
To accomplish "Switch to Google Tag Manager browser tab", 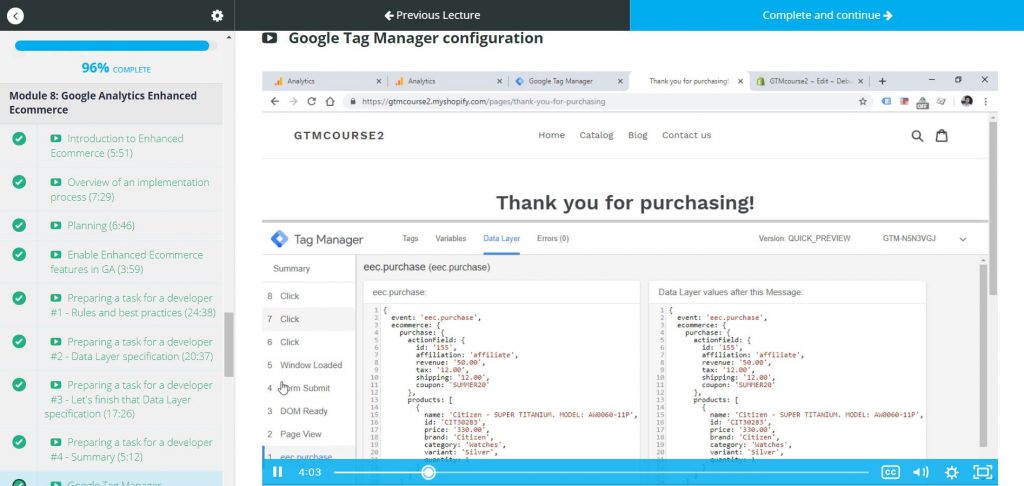I will click(x=568, y=81).
